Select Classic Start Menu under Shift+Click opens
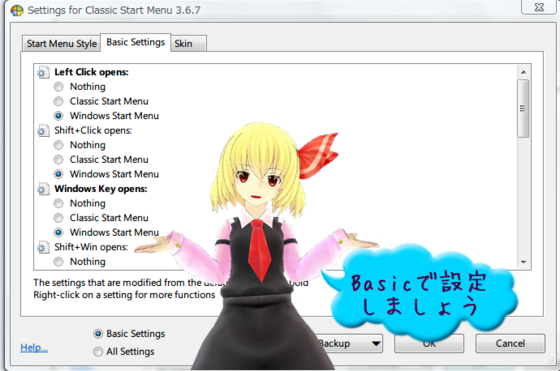 coord(58,160)
